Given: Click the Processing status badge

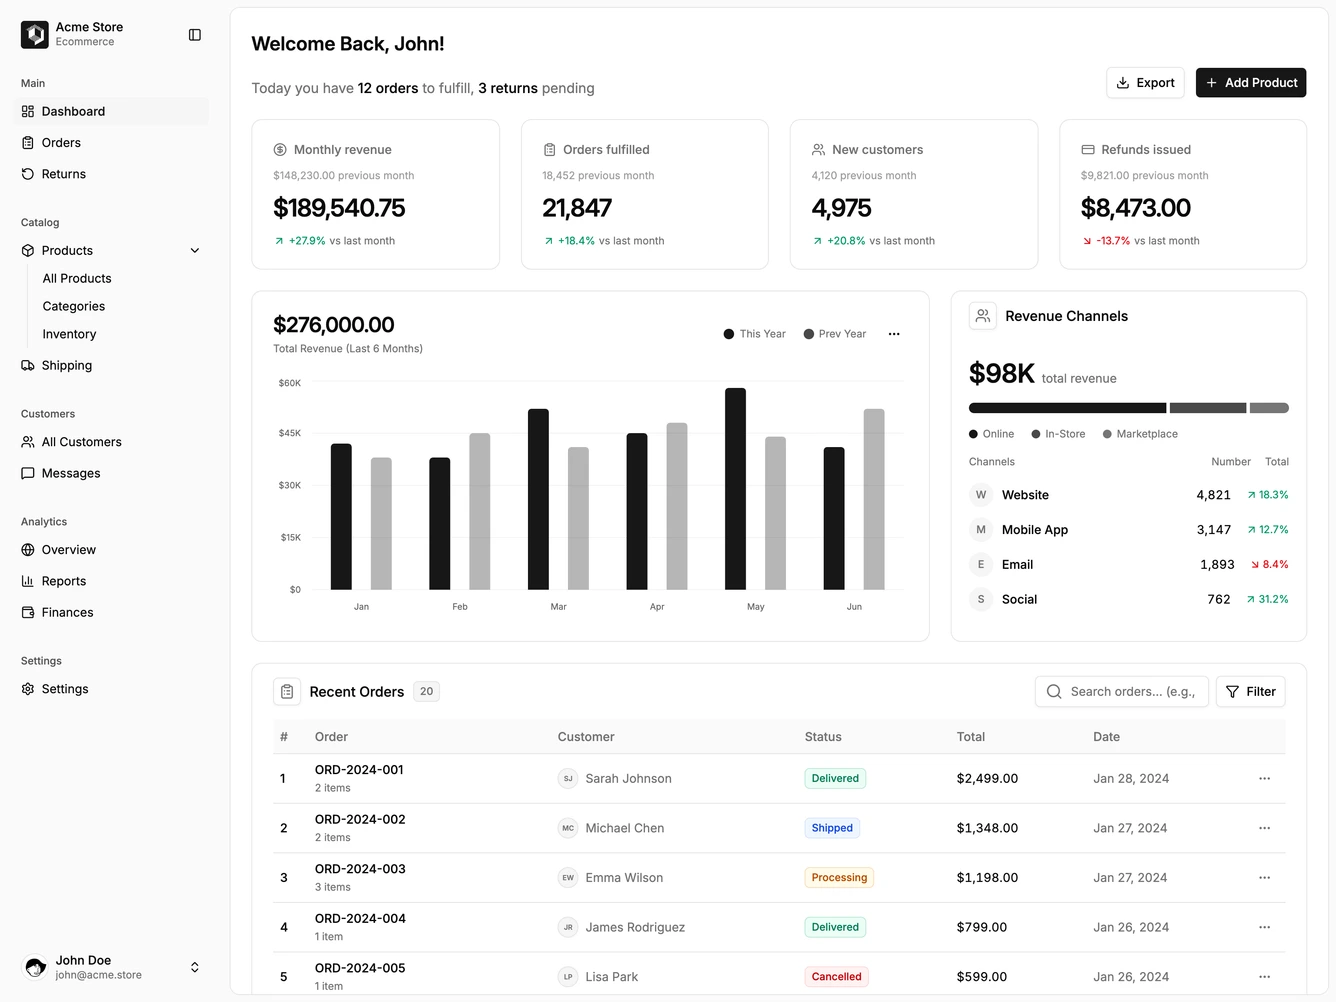Looking at the screenshot, I should click(x=839, y=878).
